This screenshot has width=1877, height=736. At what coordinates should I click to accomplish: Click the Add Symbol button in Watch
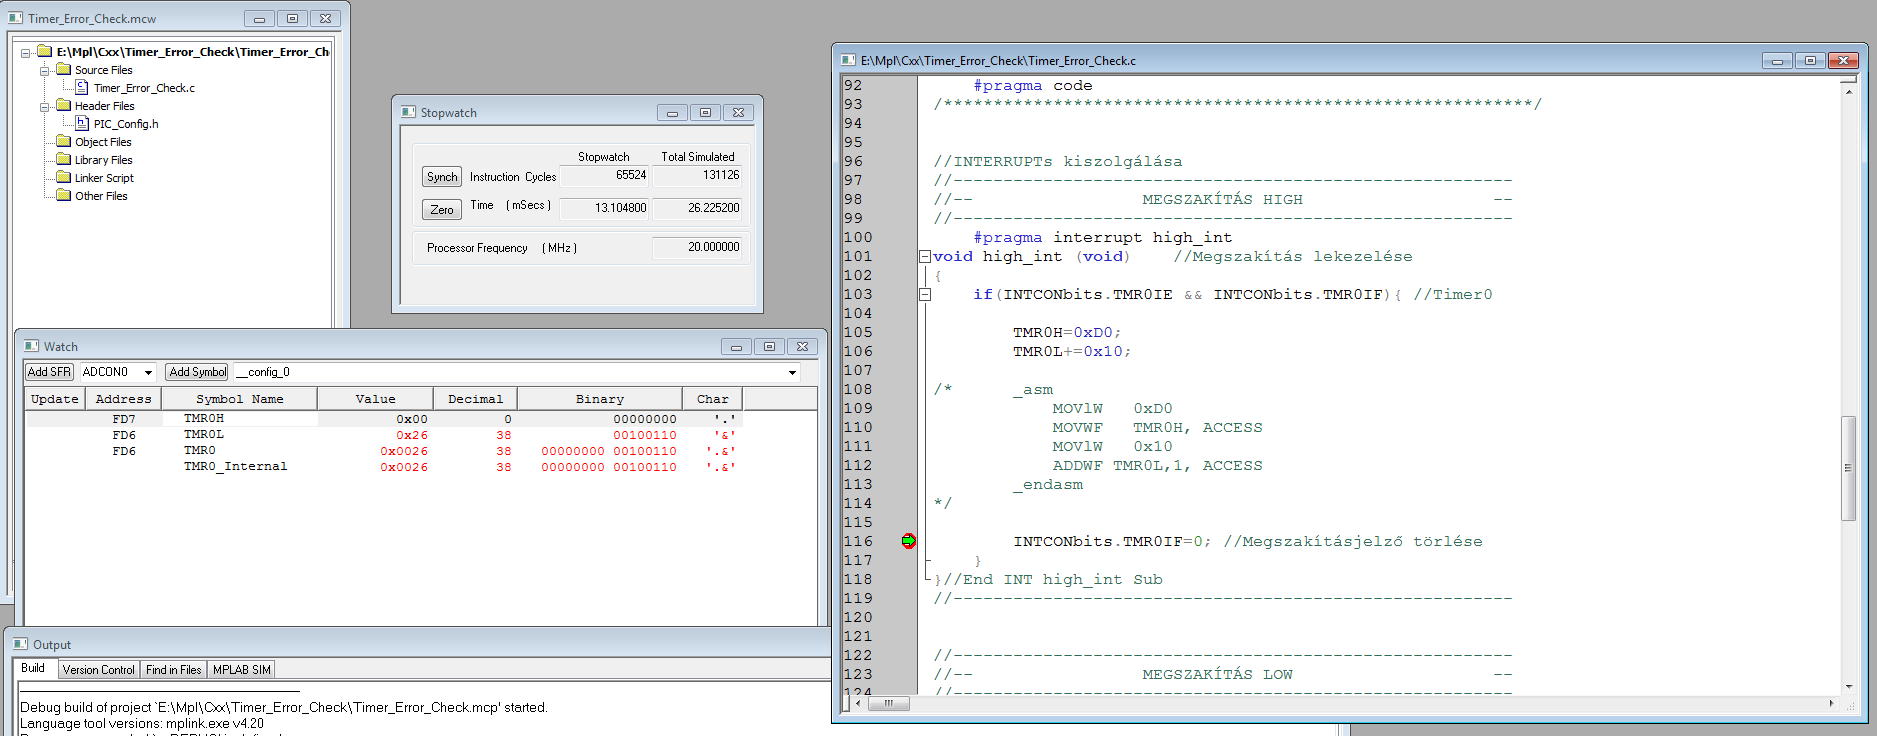(x=197, y=372)
